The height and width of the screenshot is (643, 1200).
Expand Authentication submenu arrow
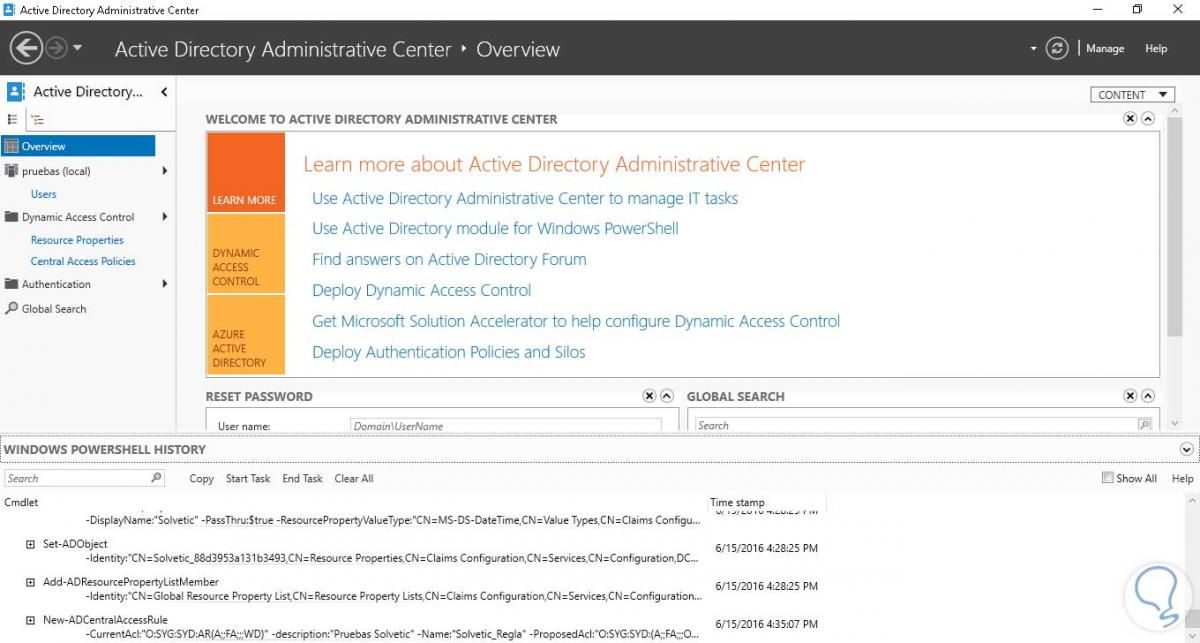[x=165, y=284]
